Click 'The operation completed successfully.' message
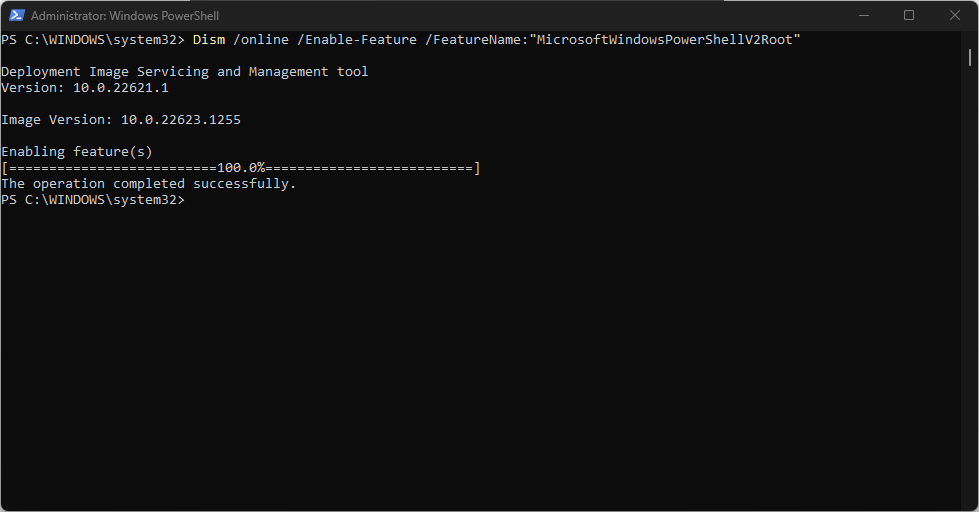Viewport: 979px width, 512px height. (x=149, y=184)
